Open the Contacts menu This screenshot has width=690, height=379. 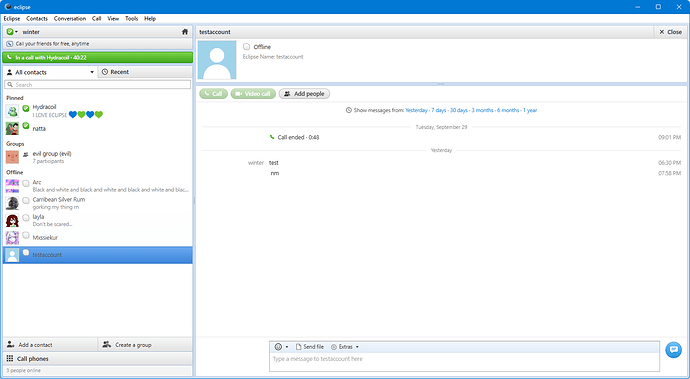point(37,18)
